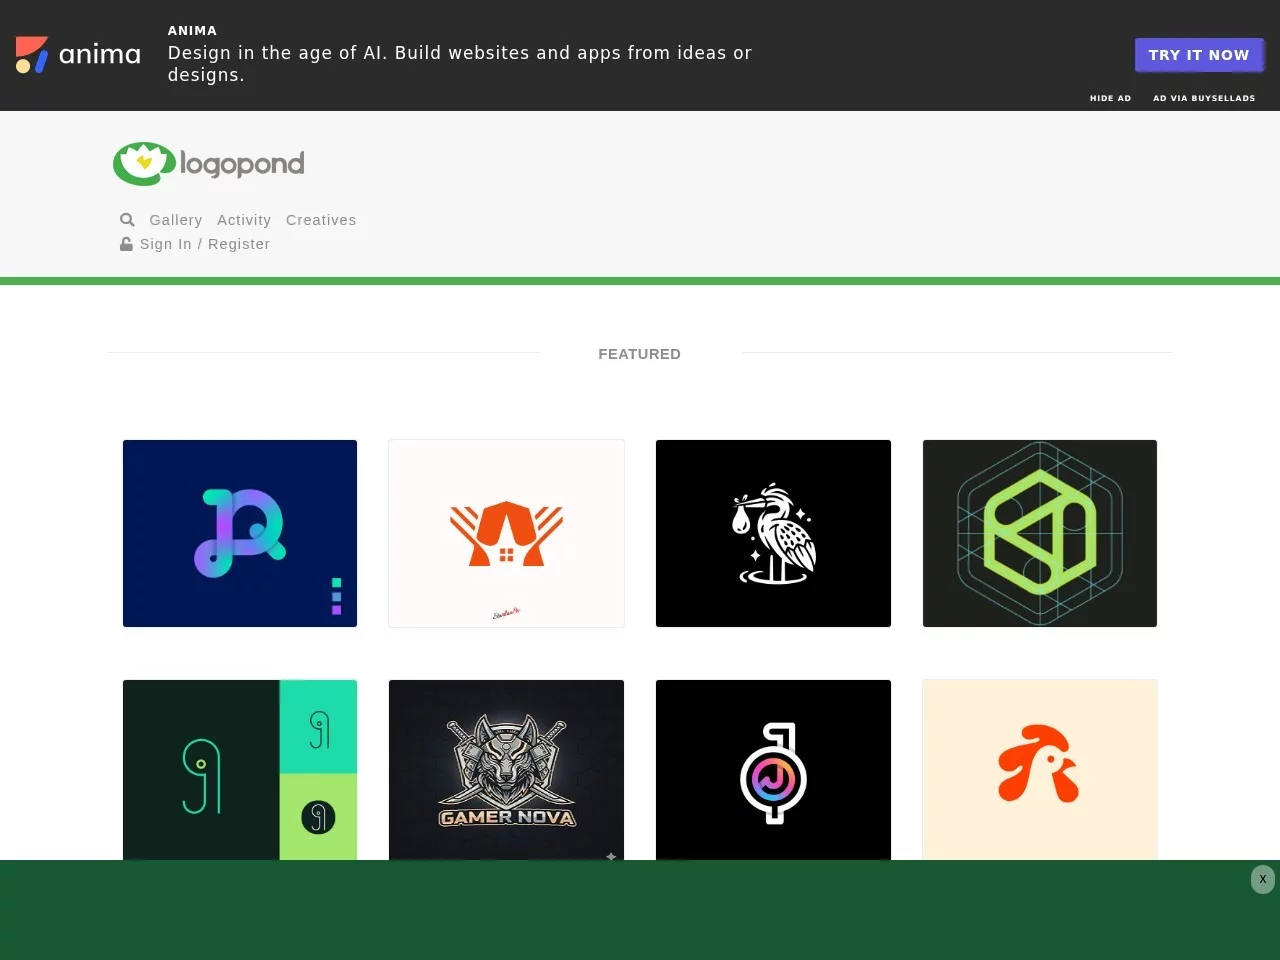The image size is (1280, 960).
Task: Open the green hexagon cube logo
Action: (1039, 533)
